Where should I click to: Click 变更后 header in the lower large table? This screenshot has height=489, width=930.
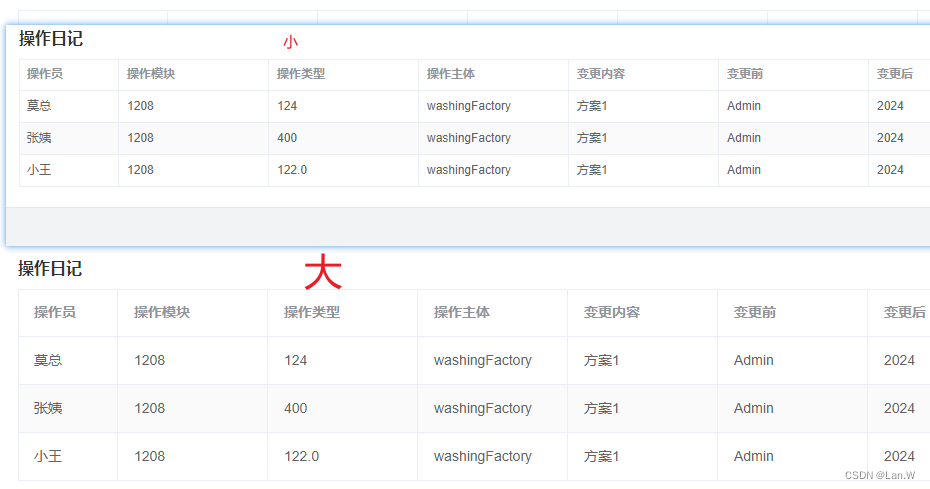(904, 312)
